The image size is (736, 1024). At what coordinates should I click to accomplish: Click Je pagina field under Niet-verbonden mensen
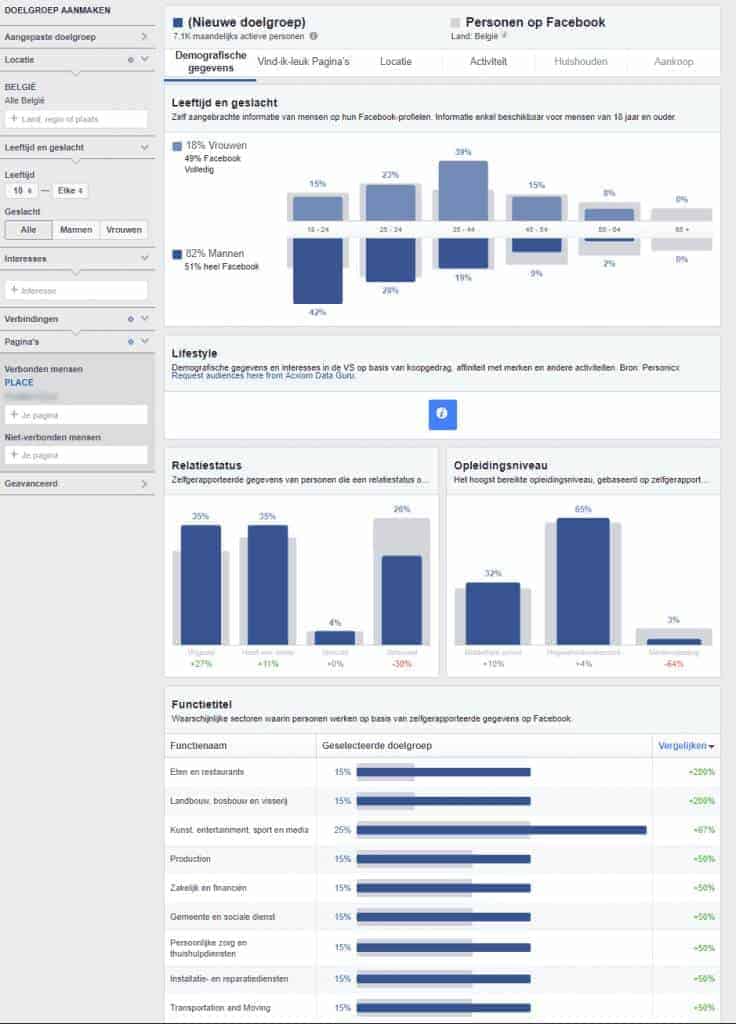(x=76, y=455)
